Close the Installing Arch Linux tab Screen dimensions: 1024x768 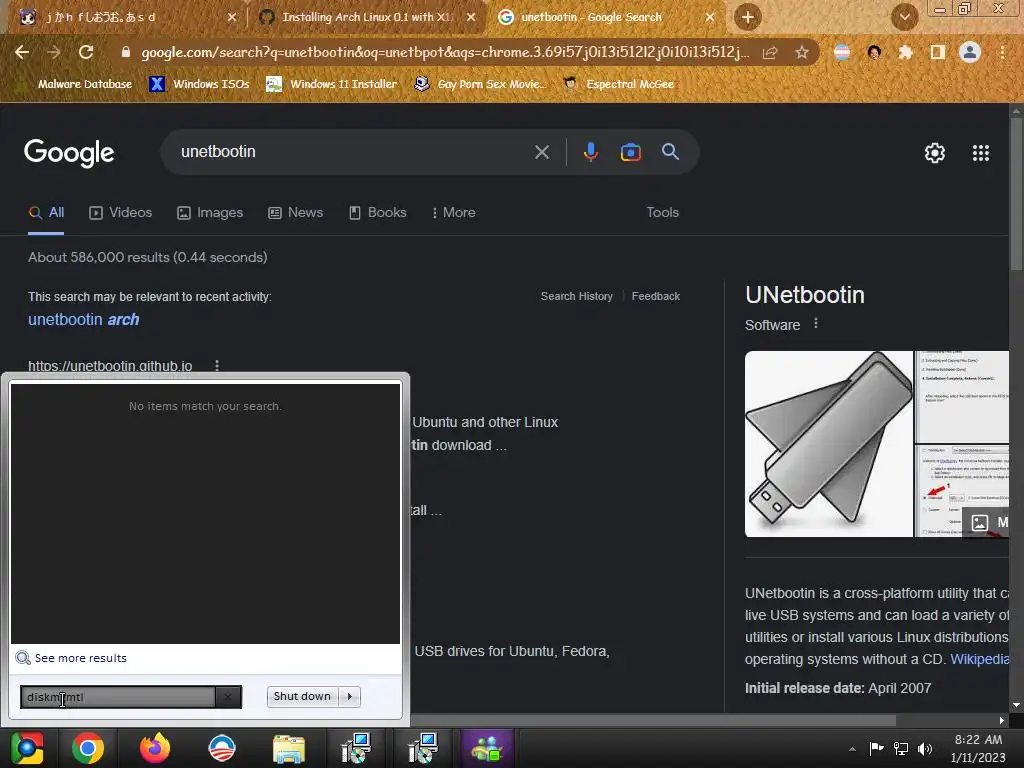[471, 17]
